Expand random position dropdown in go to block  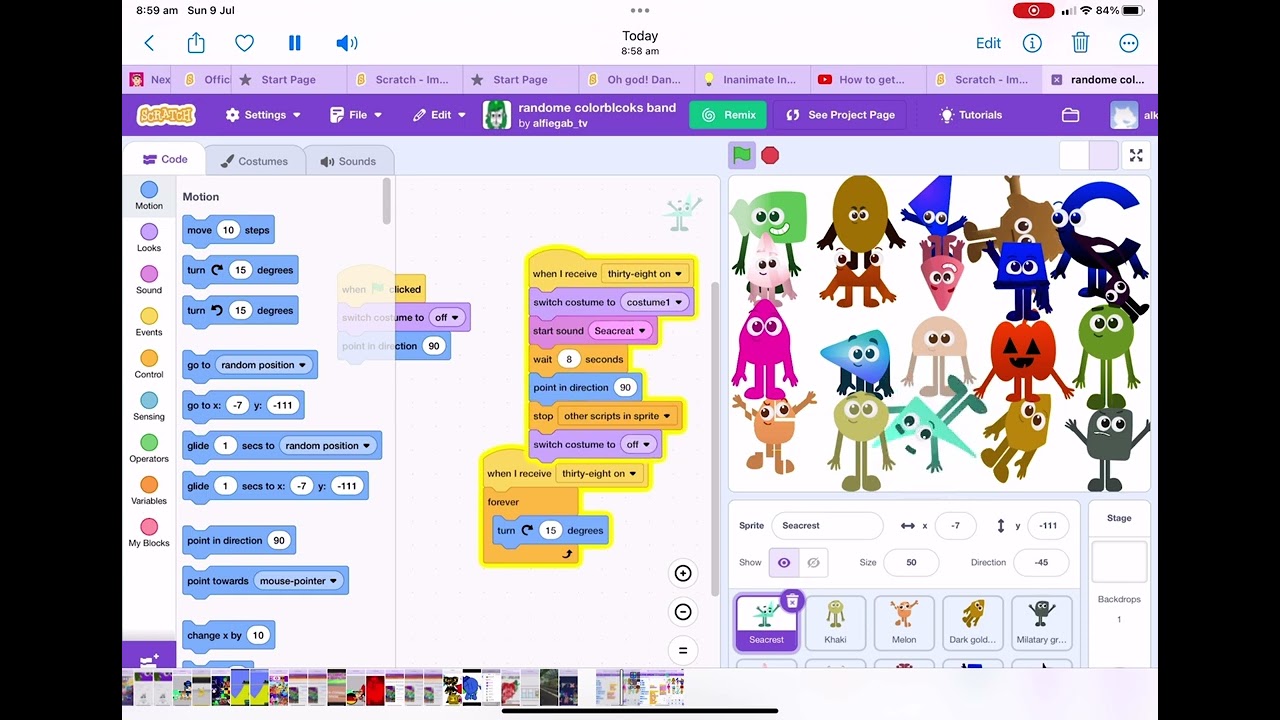264,365
